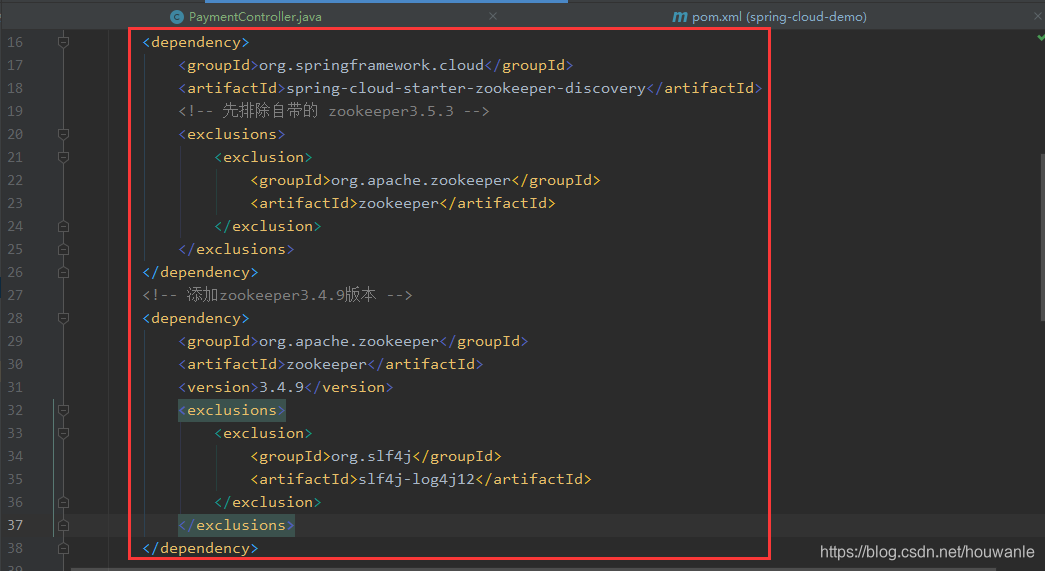Click slf4j-log4j12 artifactId text
1045x571 pixels.
click(417, 479)
